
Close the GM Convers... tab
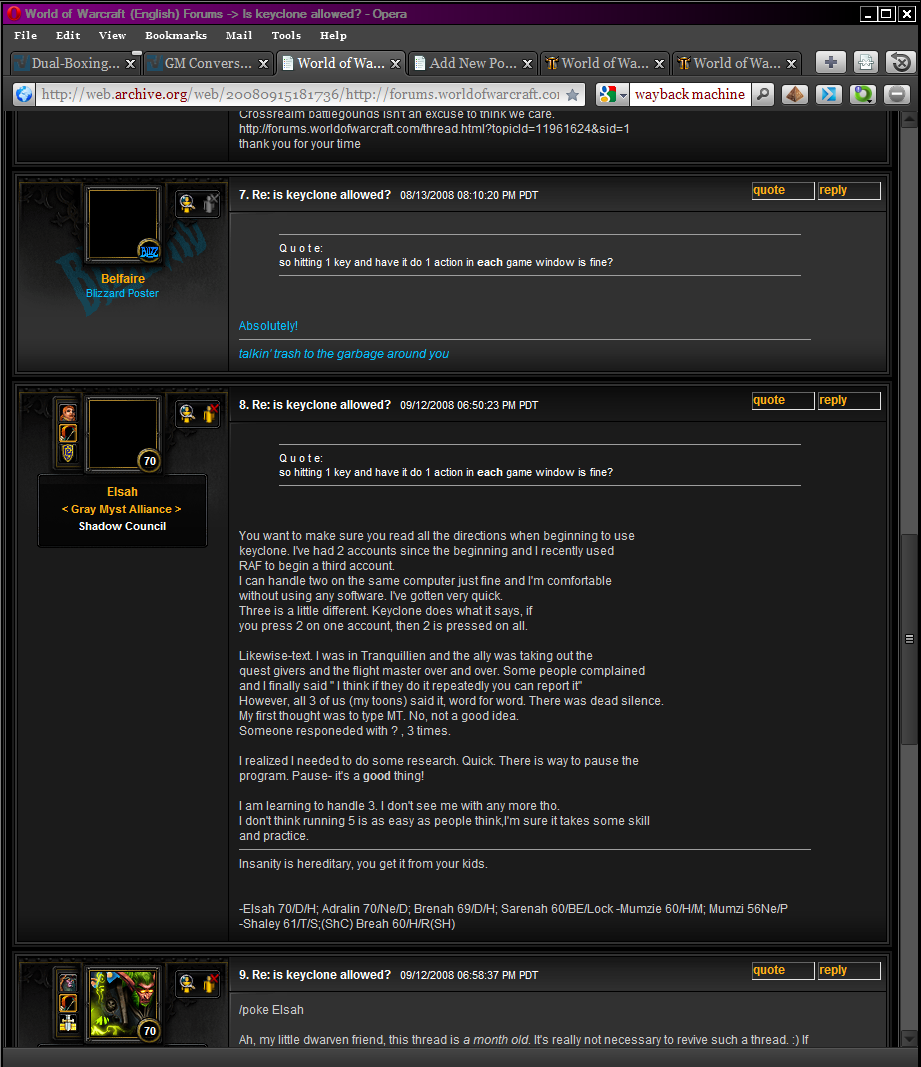click(x=263, y=64)
